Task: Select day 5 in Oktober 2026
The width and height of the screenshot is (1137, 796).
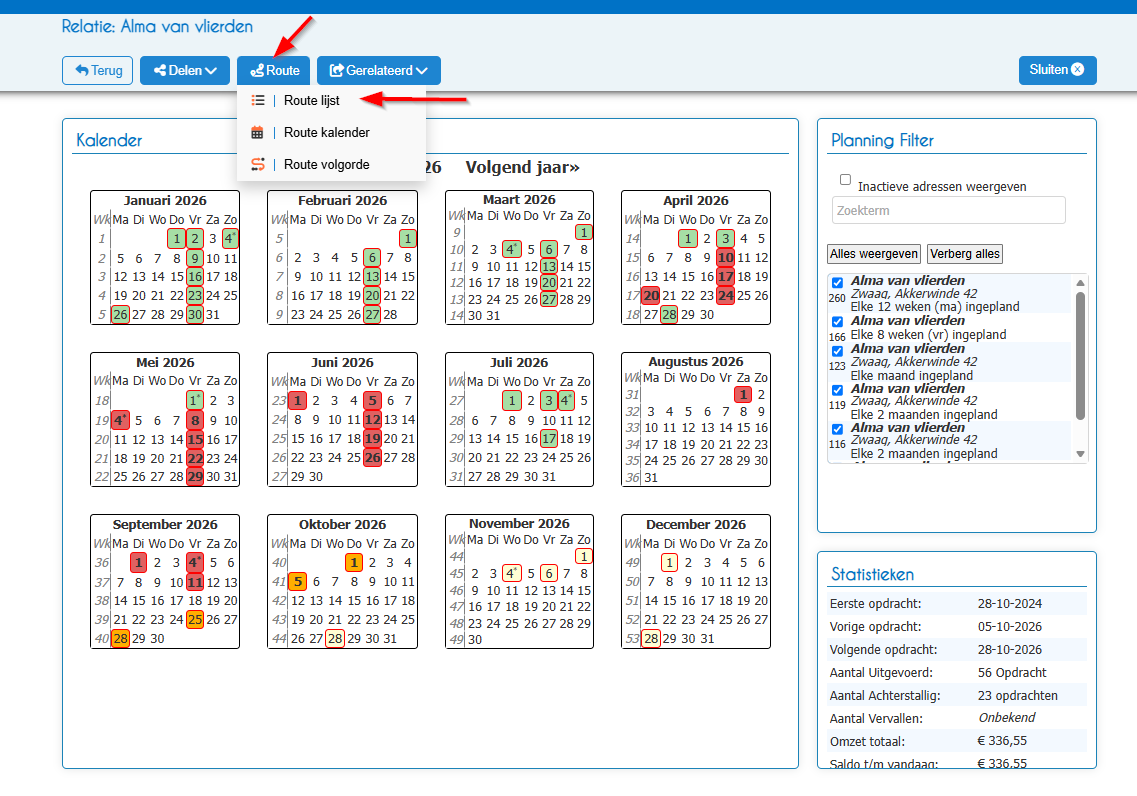Action: (x=297, y=581)
